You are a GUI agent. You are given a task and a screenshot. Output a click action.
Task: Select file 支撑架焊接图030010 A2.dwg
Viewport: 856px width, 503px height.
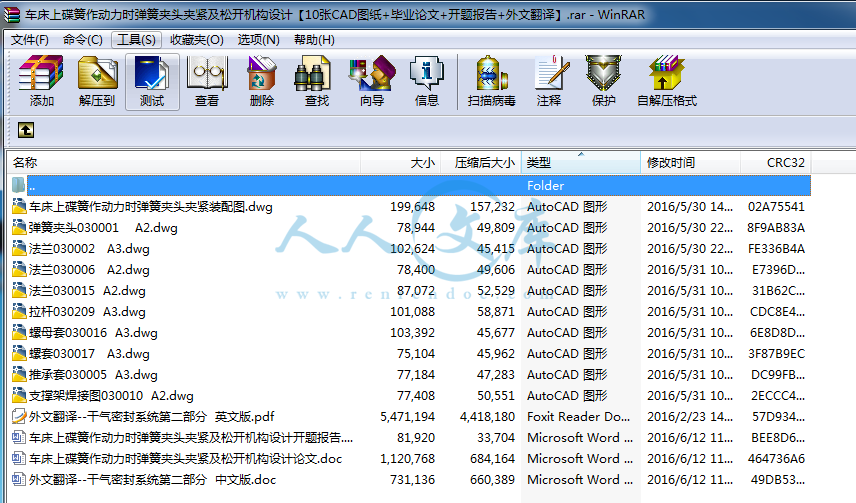(111, 395)
